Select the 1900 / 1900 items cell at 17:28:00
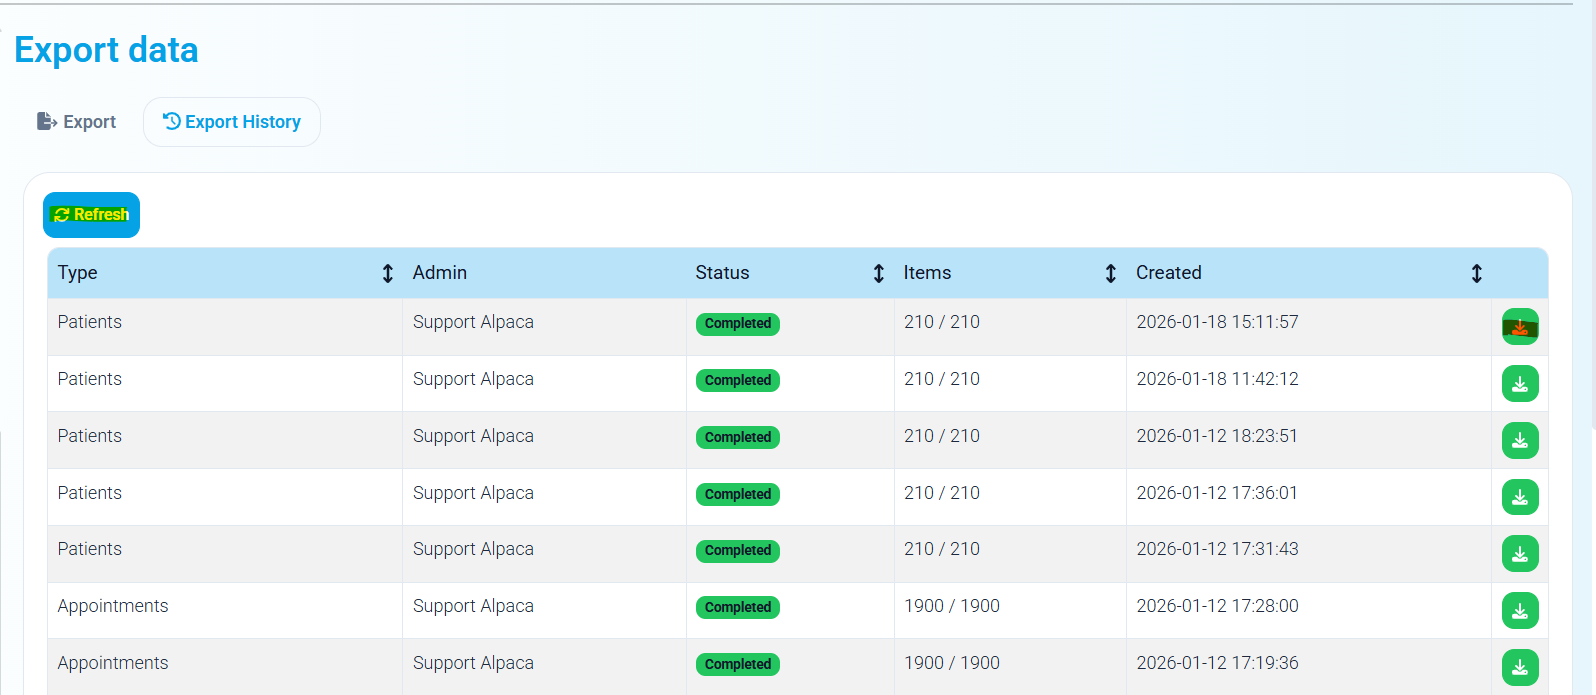Screen dimensions: 1596x695 (x=951, y=606)
